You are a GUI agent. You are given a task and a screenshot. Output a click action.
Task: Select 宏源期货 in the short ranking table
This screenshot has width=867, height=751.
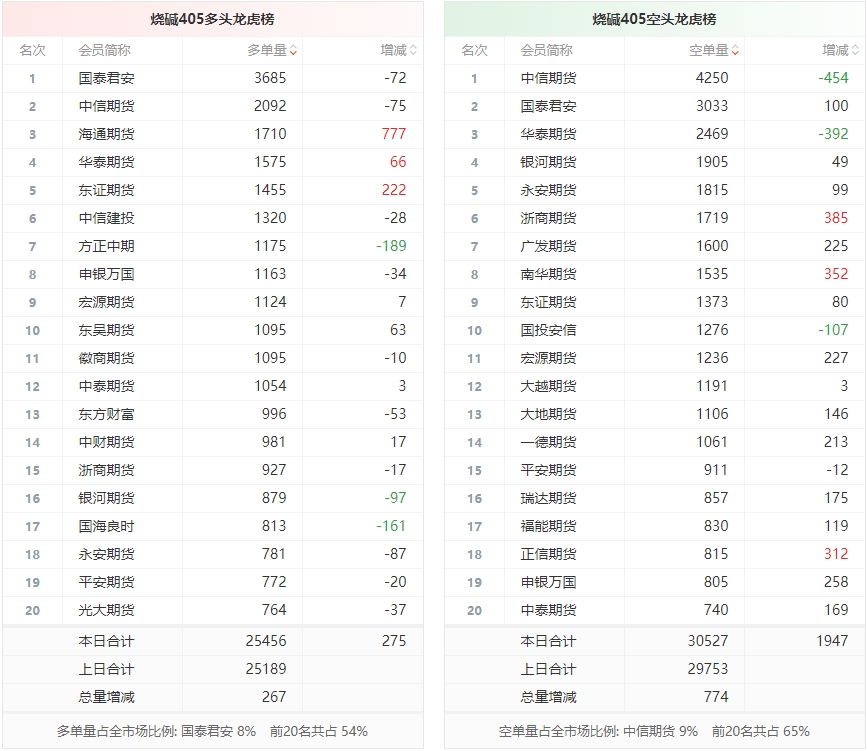tap(548, 359)
